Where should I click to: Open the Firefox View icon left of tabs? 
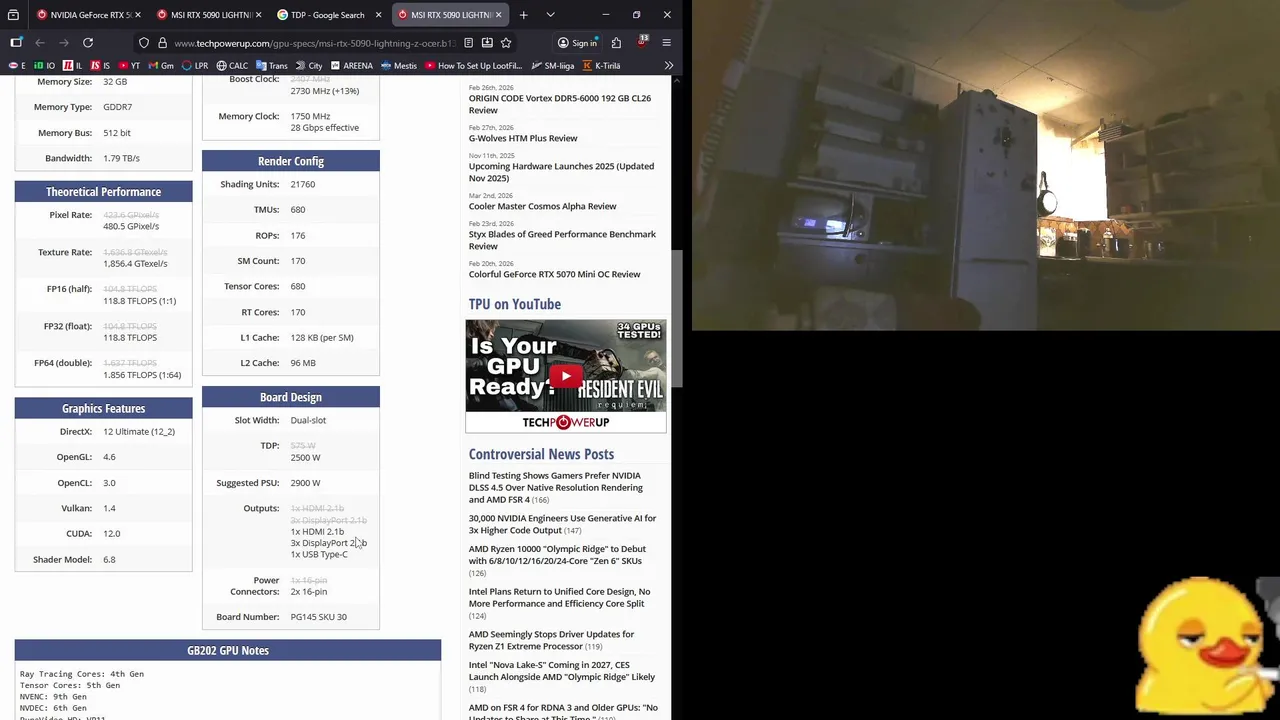(x=13, y=15)
